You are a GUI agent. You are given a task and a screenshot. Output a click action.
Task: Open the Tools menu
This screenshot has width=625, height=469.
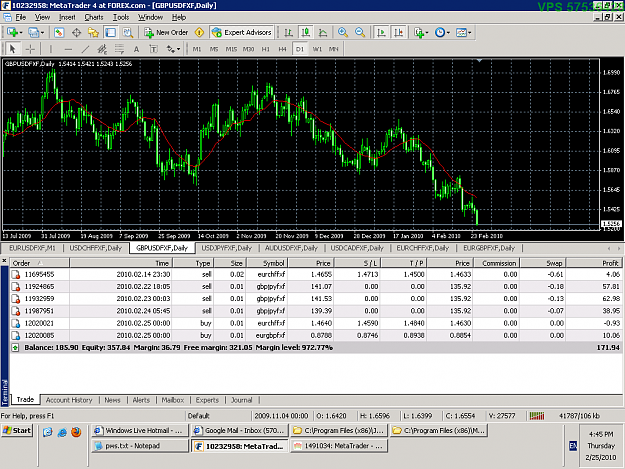(x=121, y=17)
